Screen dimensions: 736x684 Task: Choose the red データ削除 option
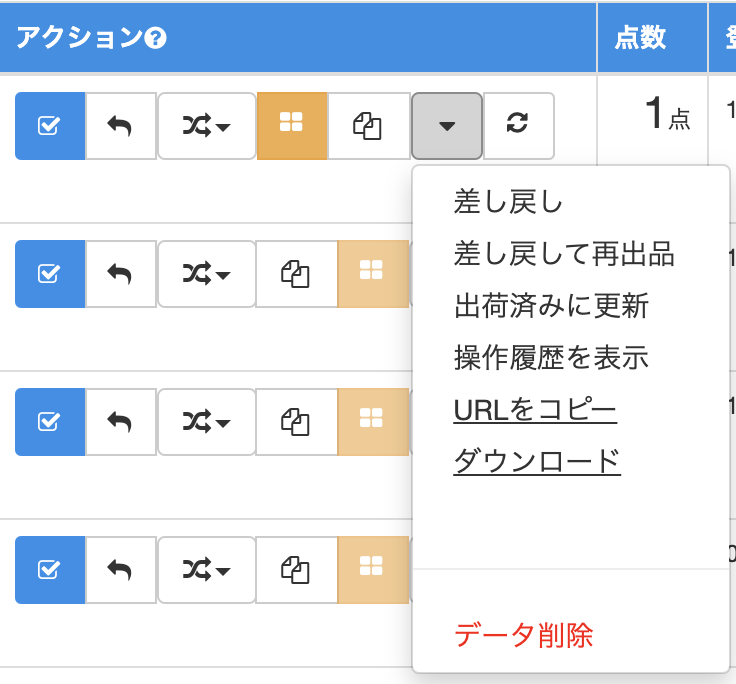(523, 636)
